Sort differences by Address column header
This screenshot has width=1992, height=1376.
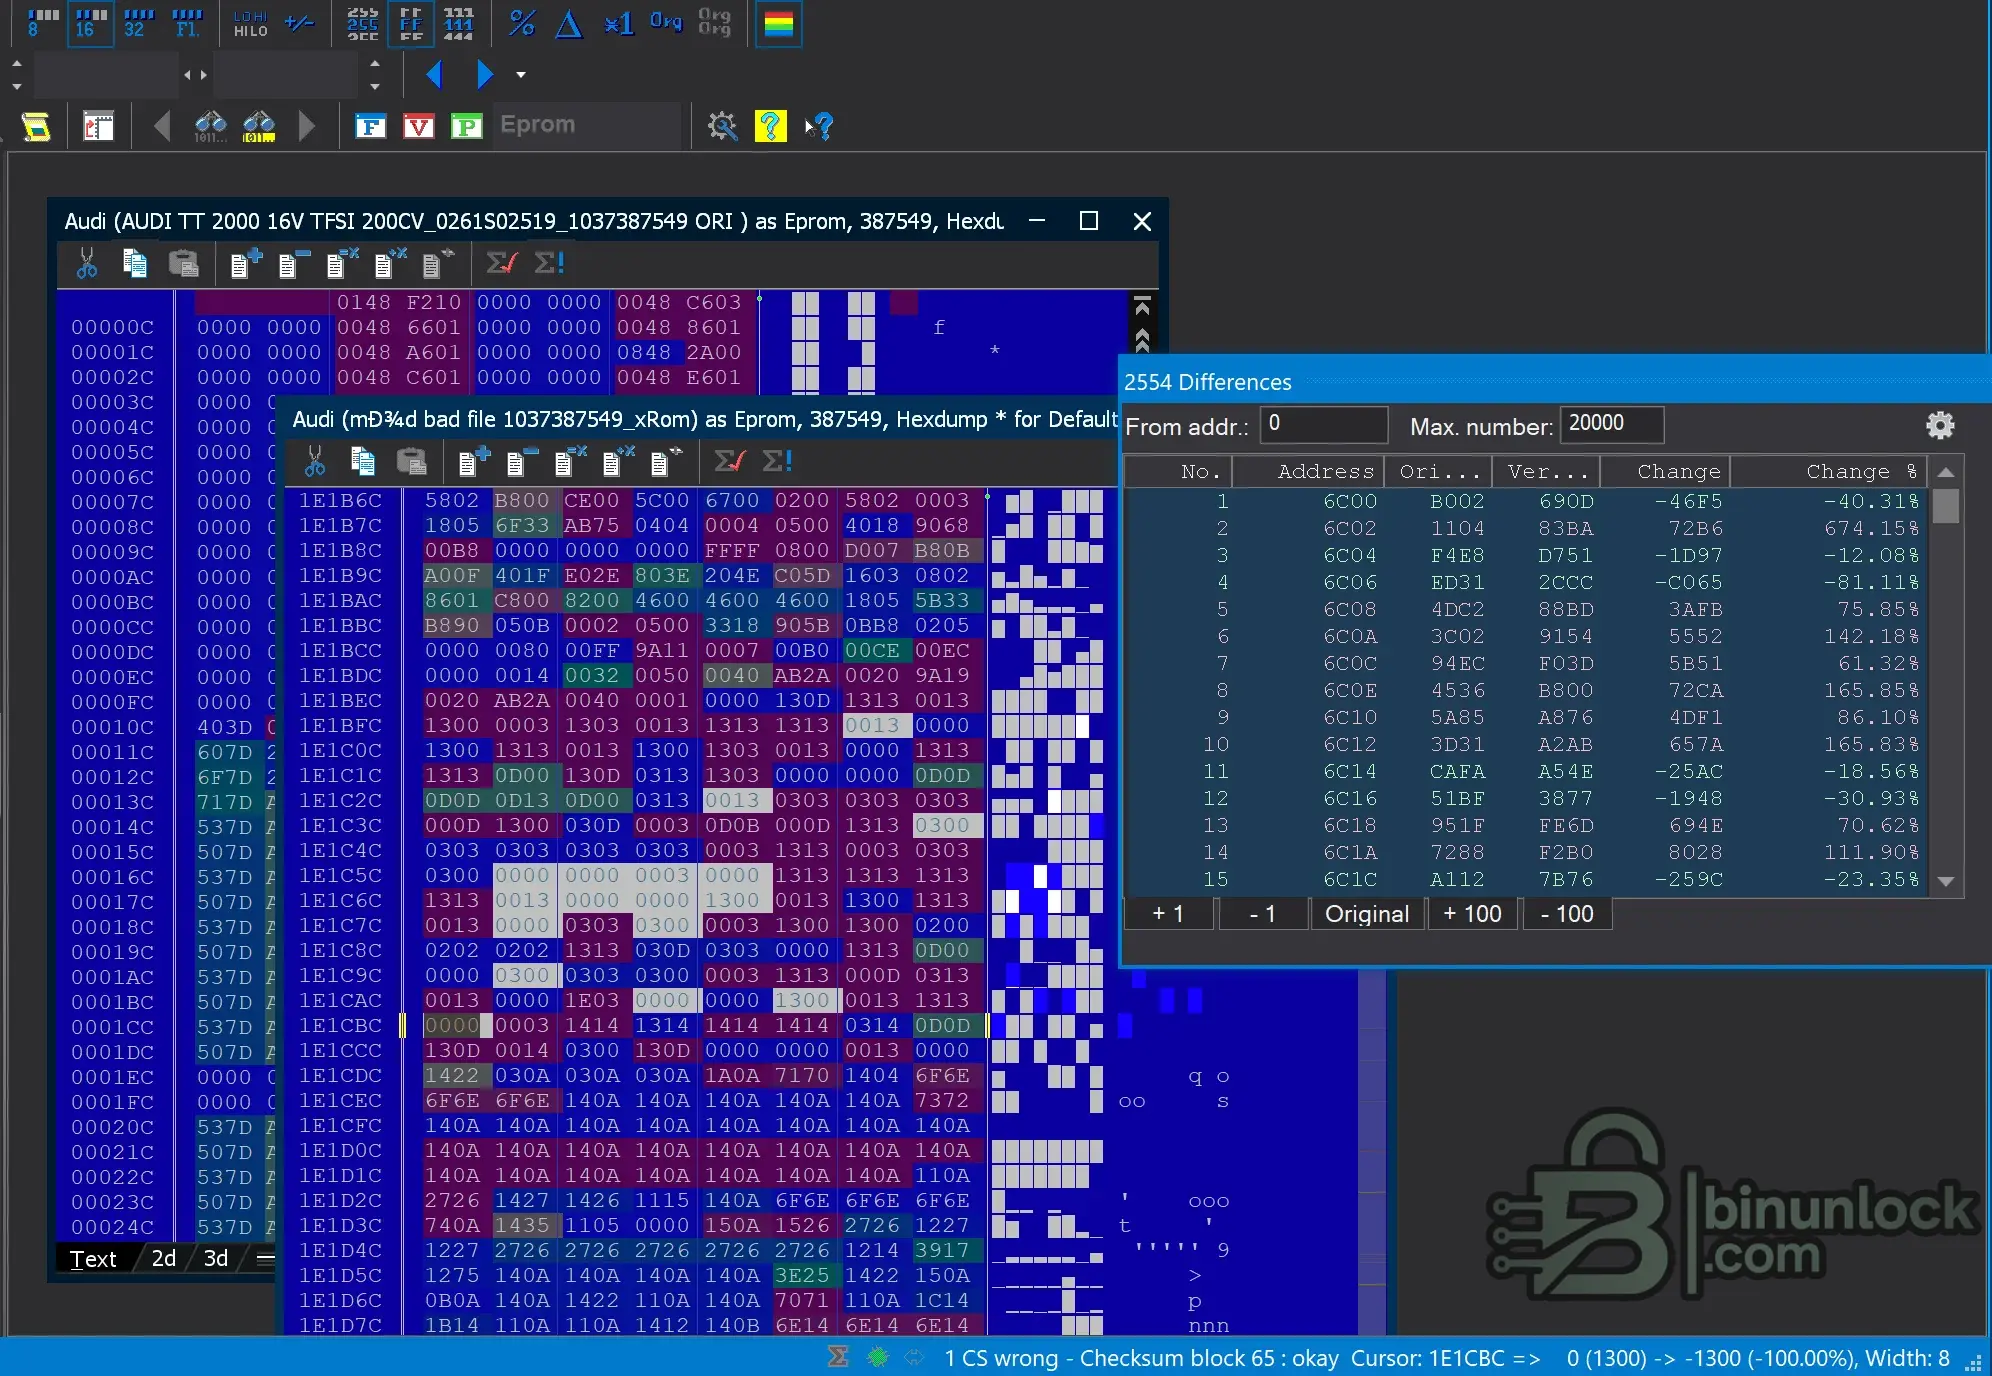1308,471
